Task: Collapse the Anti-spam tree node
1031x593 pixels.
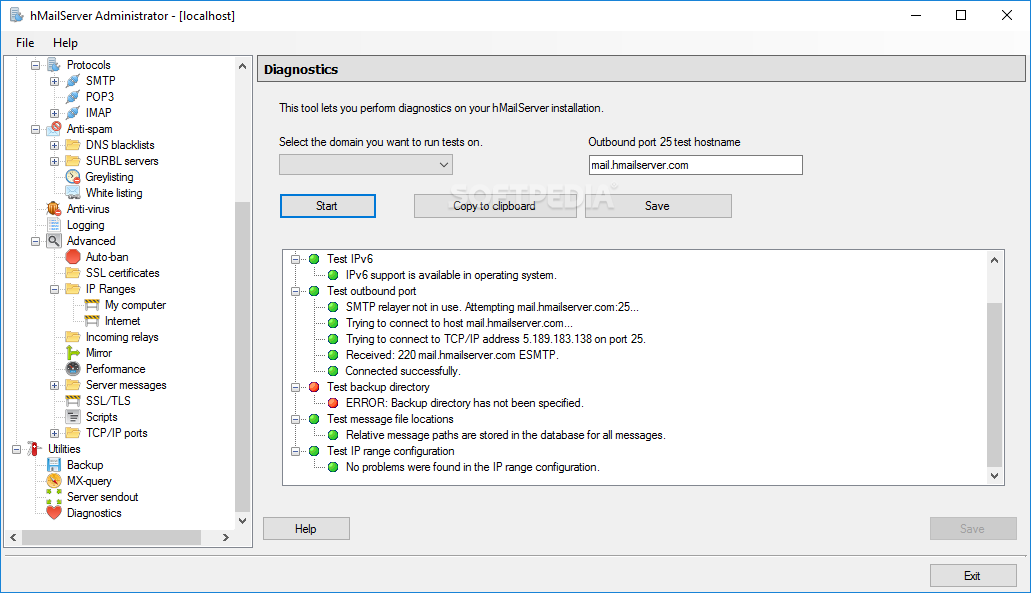Action: 36,130
